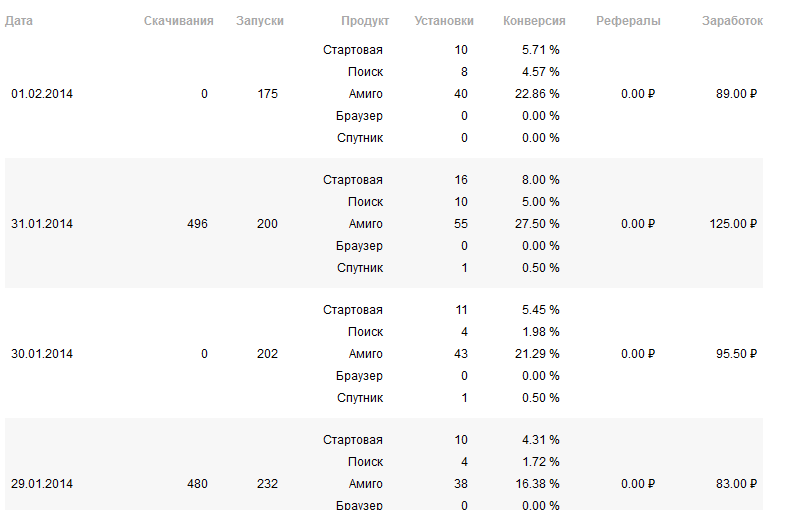Click the 27.50 % conversion value
The width and height of the screenshot is (796, 510).
click(537, 224)
